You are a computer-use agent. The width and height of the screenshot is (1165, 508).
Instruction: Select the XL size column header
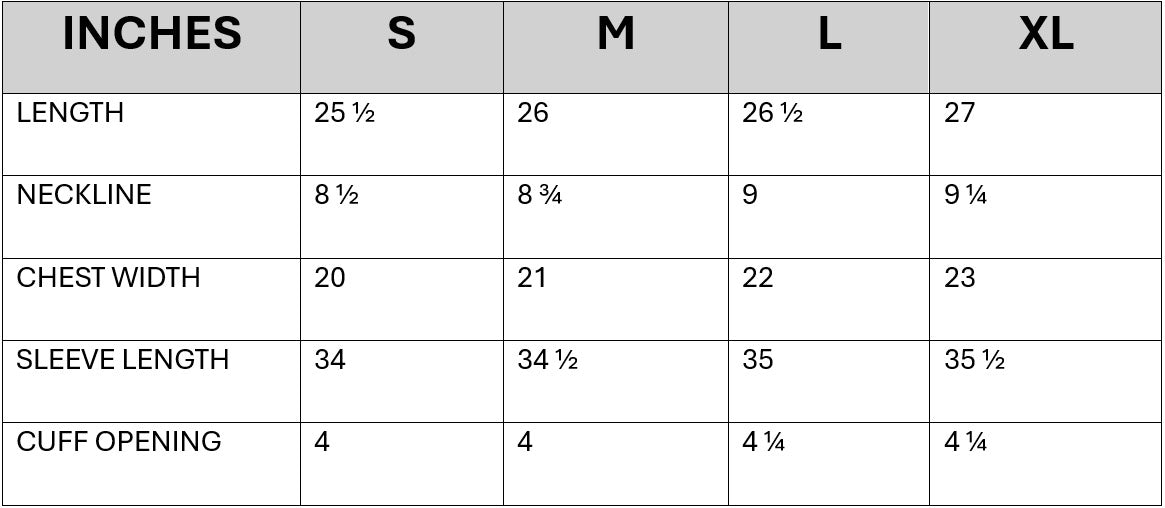pos(1046,36)
